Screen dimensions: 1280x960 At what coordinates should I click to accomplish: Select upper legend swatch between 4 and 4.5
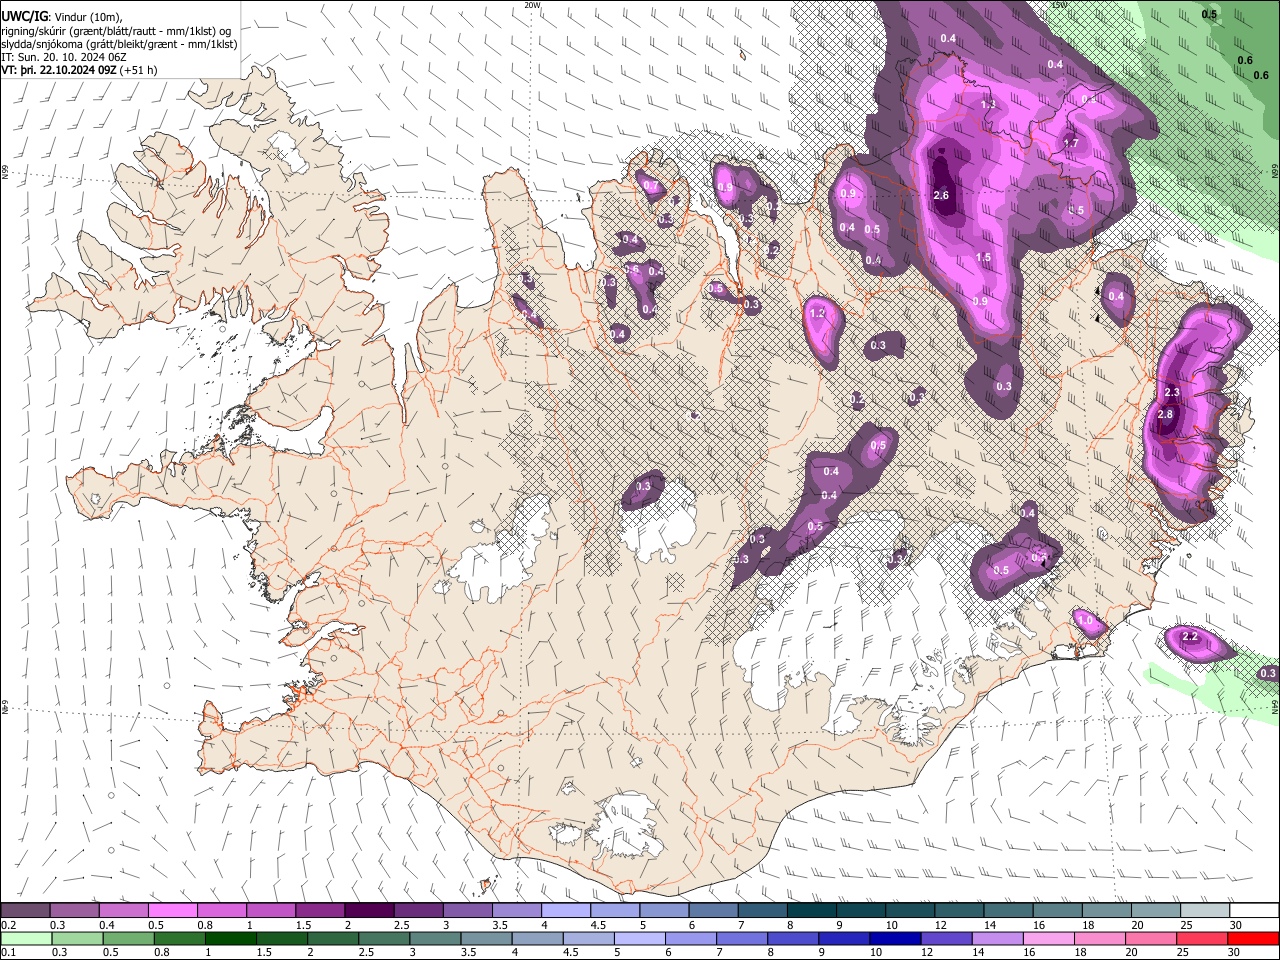click(566, 911)
